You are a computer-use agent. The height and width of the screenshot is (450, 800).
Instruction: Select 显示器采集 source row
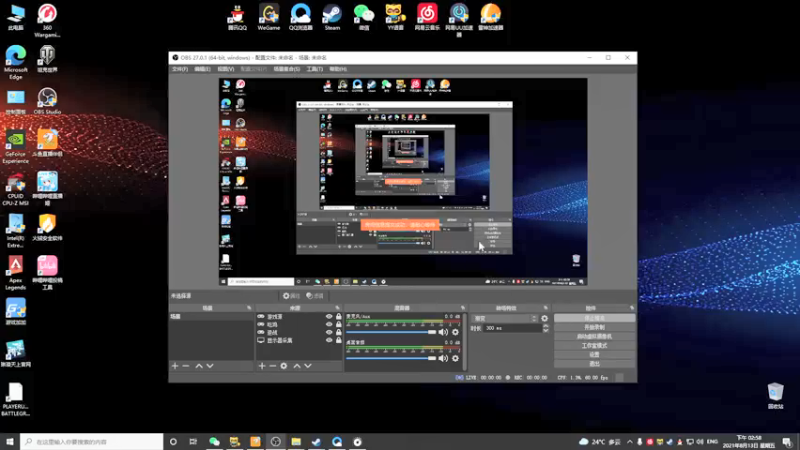coord(298,340)
